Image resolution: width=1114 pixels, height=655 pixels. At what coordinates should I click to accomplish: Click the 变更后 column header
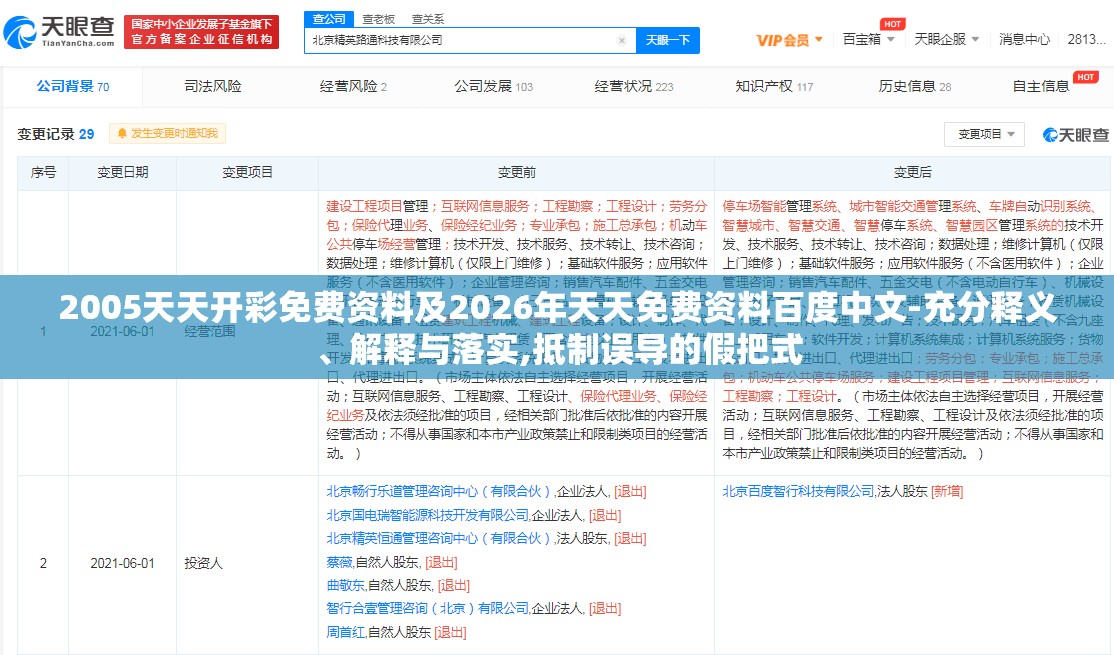[912, 173]
